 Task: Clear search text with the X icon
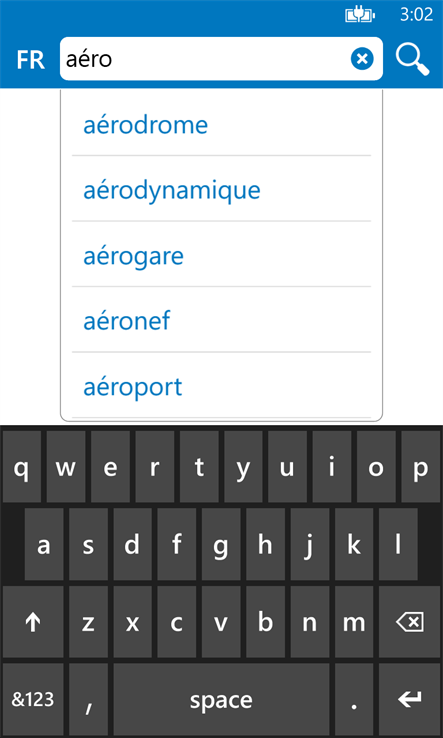coord(362,59)
